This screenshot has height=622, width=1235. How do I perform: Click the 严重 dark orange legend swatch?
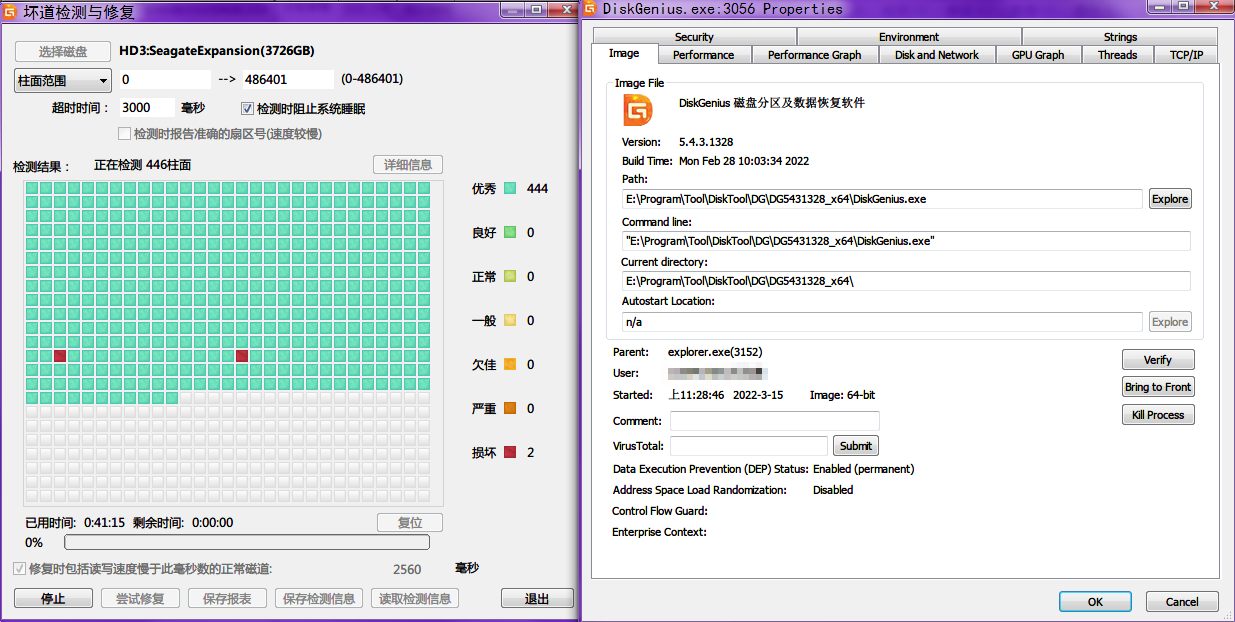(510, 408)
